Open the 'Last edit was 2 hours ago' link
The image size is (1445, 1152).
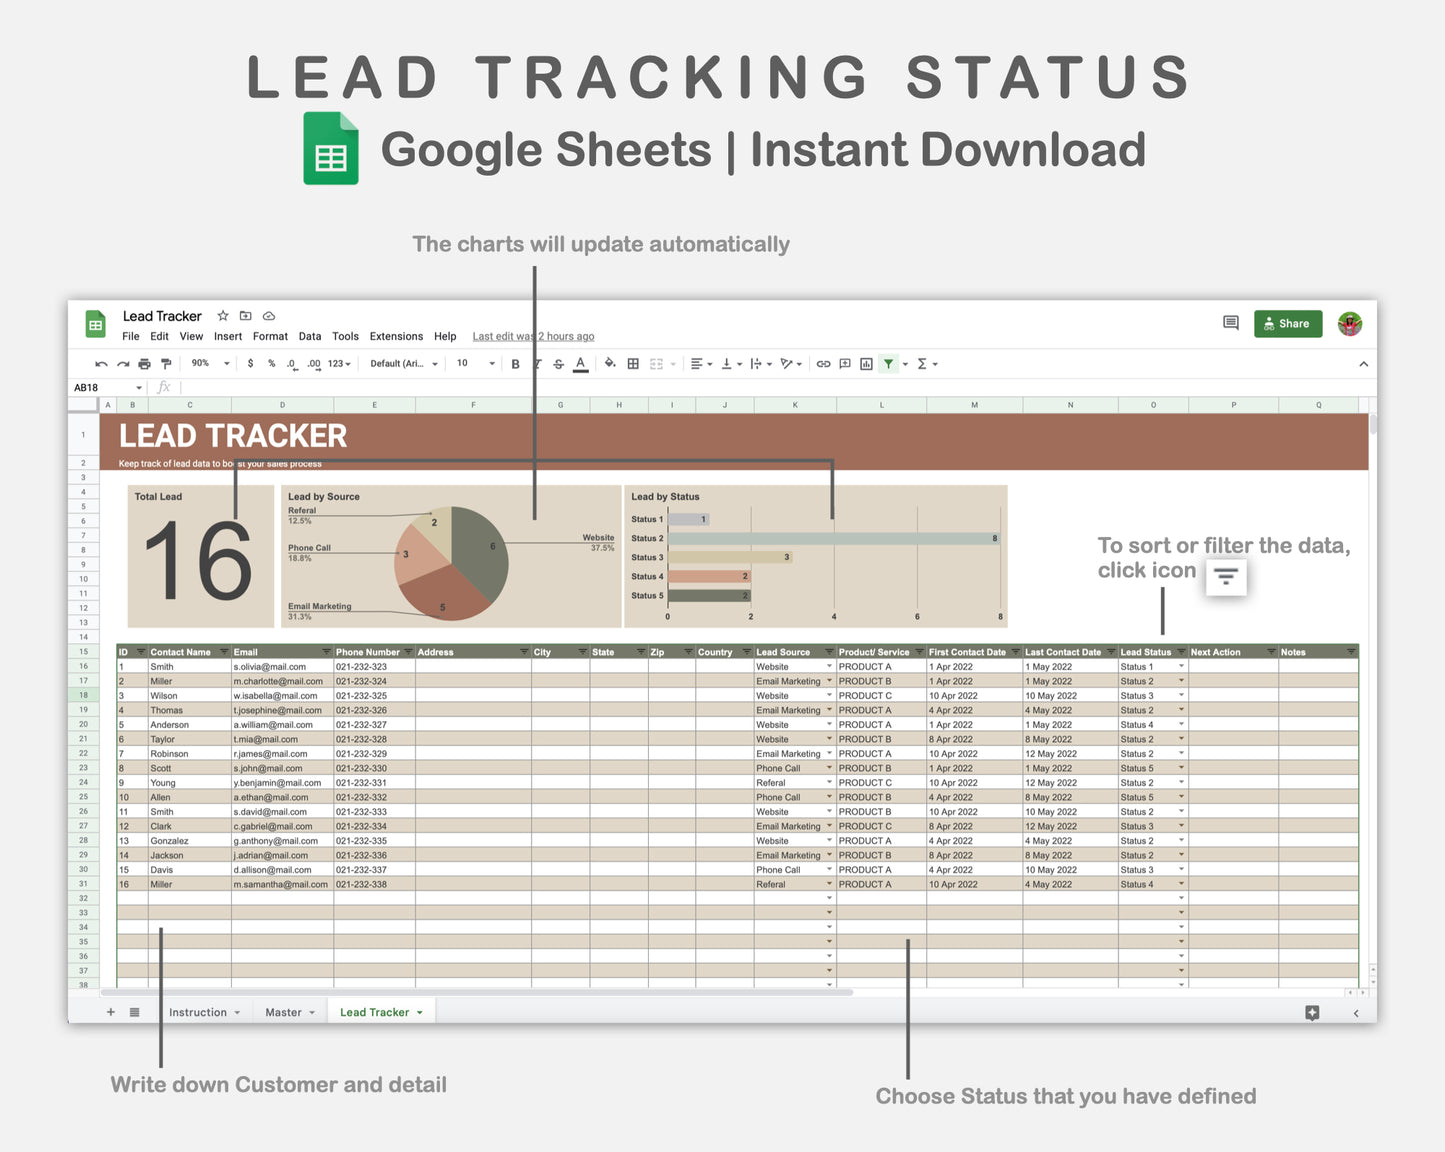pos(533,336)
